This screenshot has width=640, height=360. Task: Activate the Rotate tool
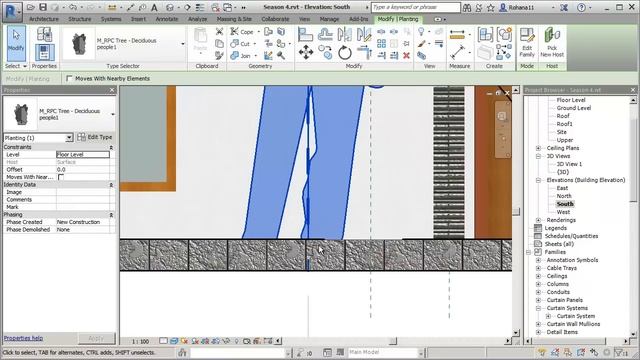pyautogui.click(x=345, y=52)
